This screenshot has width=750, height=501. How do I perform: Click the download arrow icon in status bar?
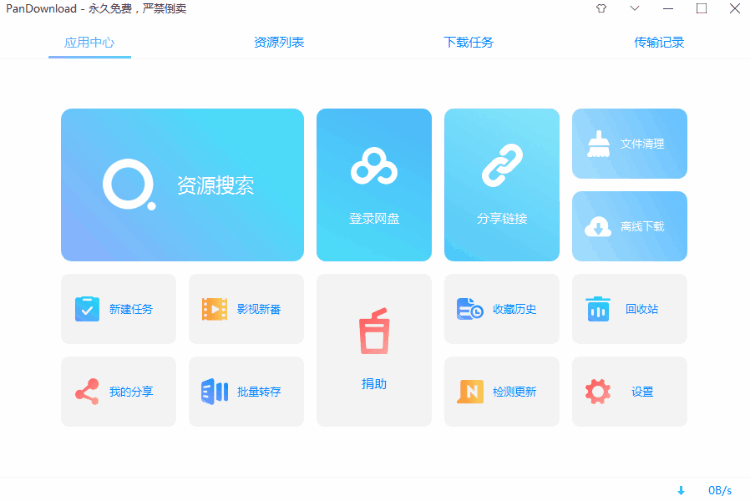point(681,490)
